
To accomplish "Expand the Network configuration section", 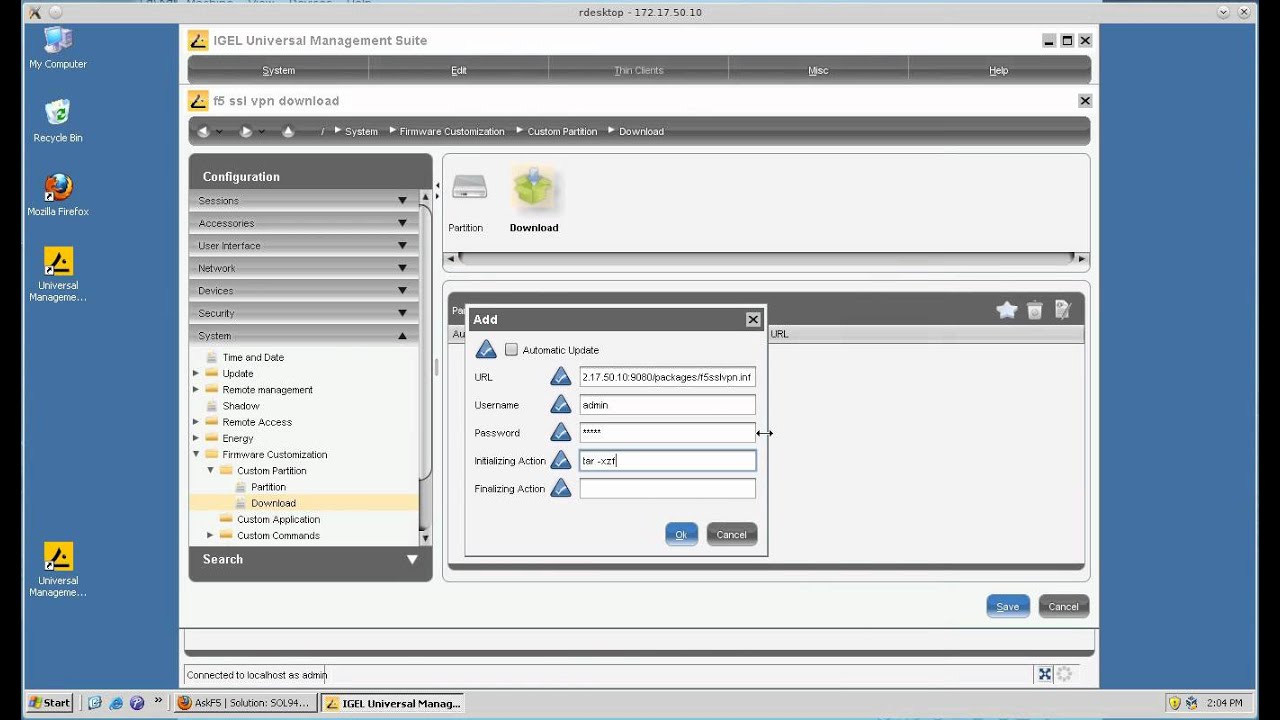I will tap(303, 268).
